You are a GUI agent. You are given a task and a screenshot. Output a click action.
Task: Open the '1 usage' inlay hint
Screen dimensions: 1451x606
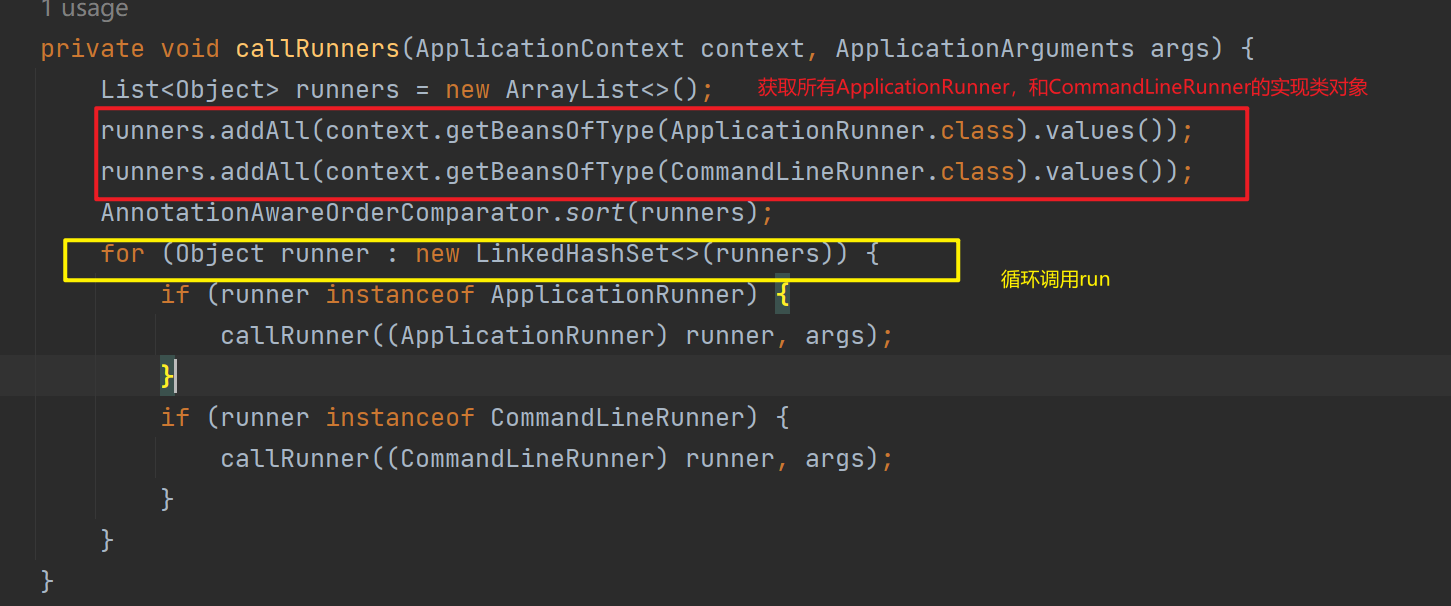(85, 10)
